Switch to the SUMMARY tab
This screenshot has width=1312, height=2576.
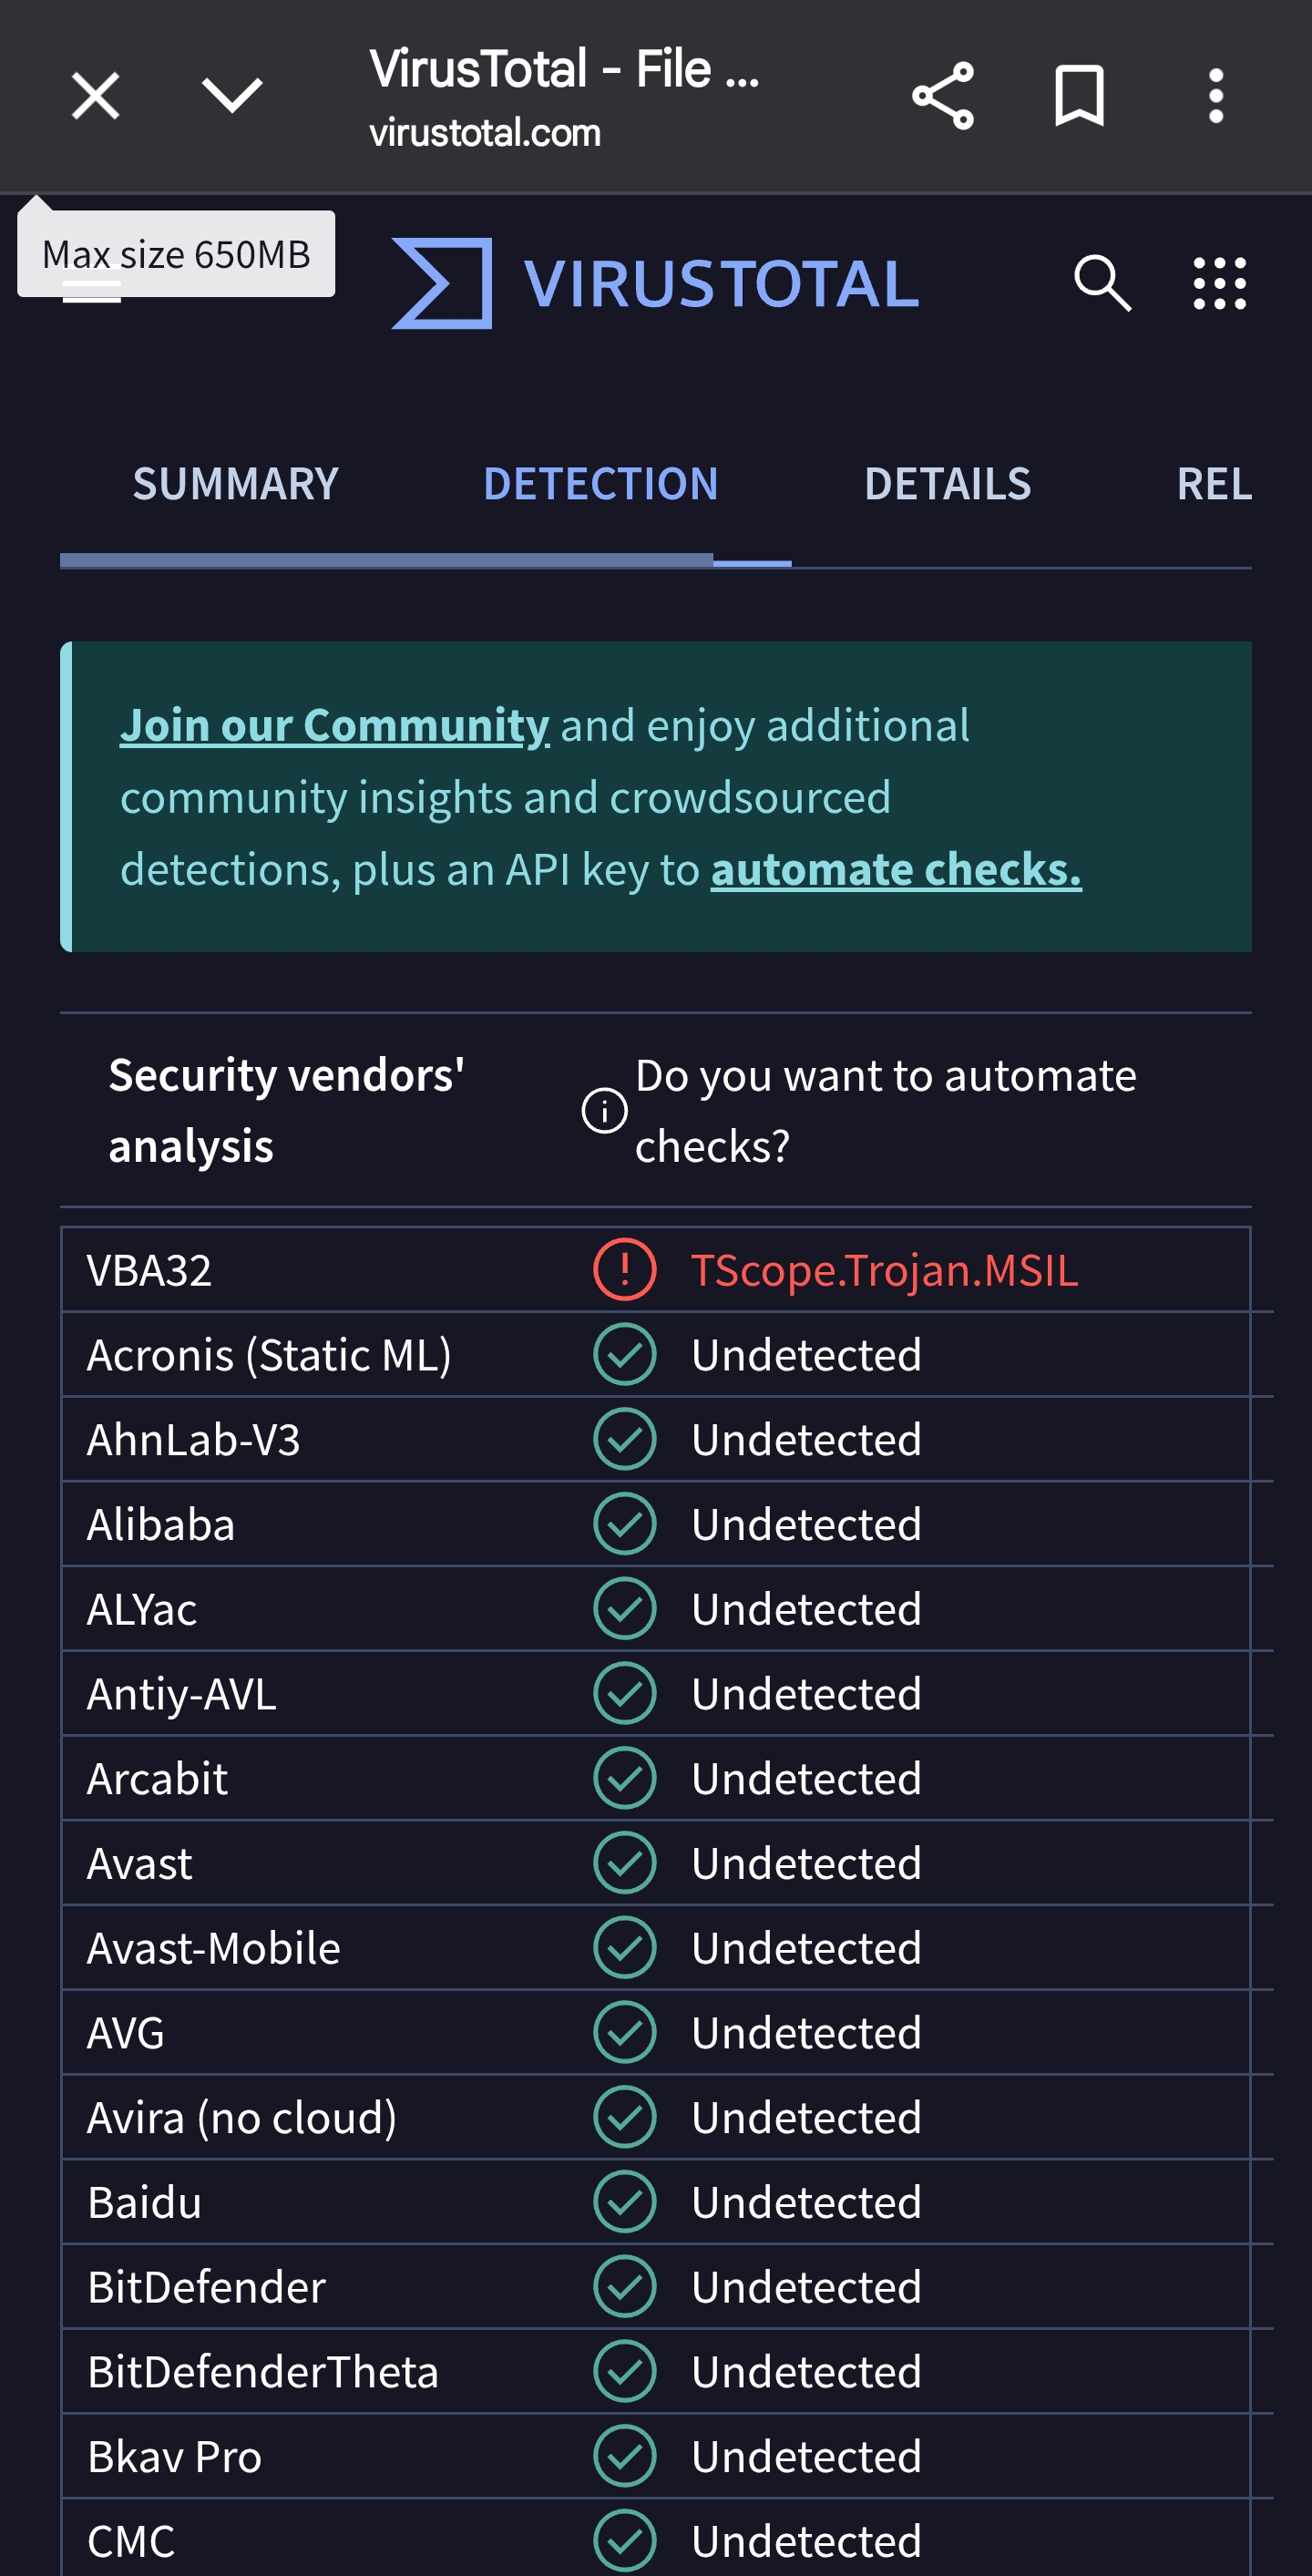pos(236,485)
